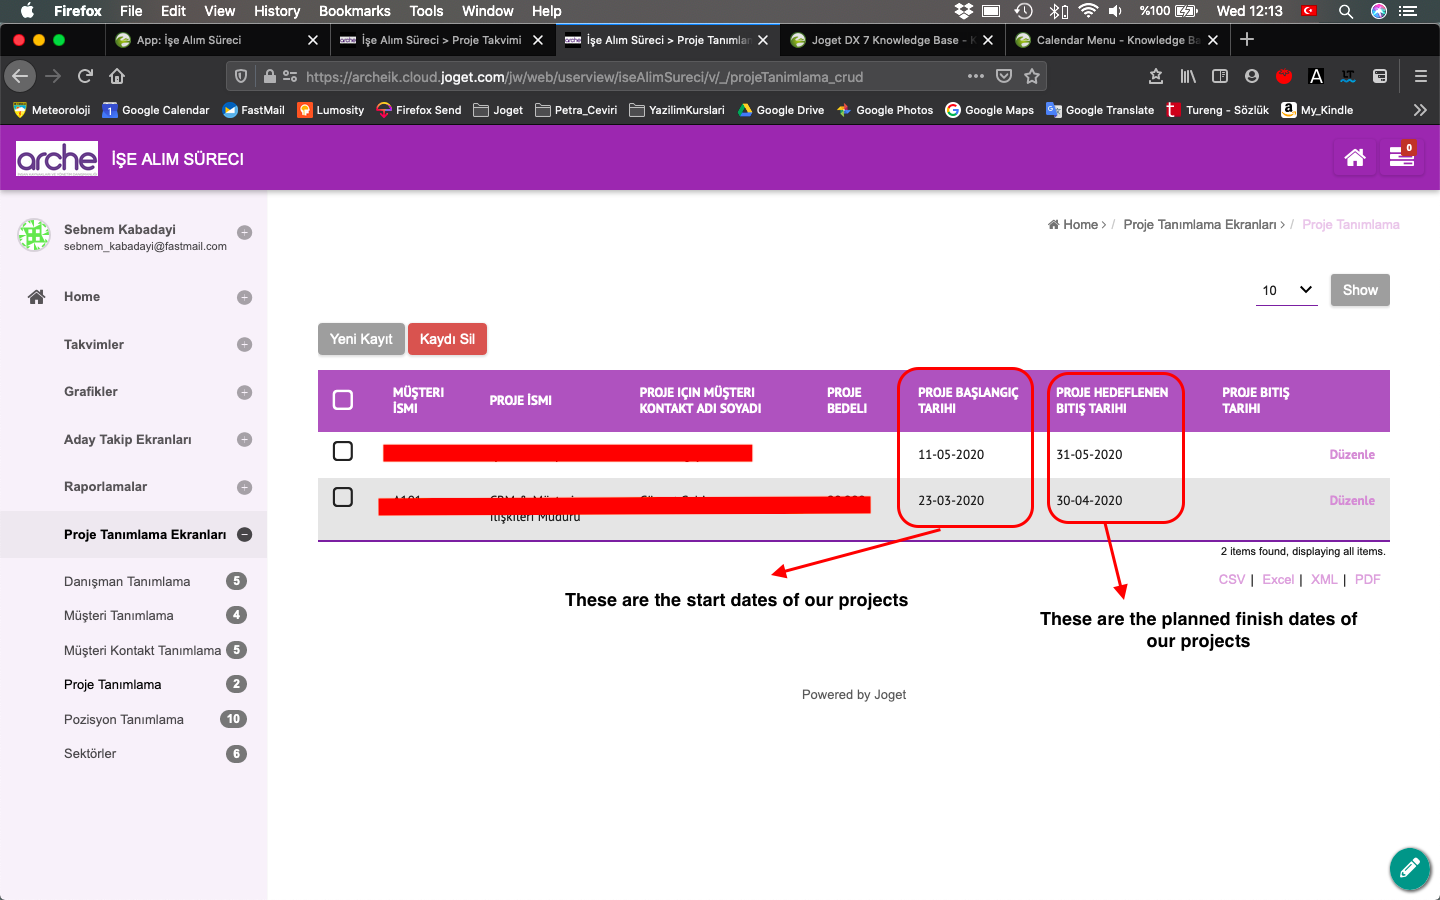This screenshot has height=900, width=1440.
Task: Go back with the browser back arrow
Action: (20, 76)
